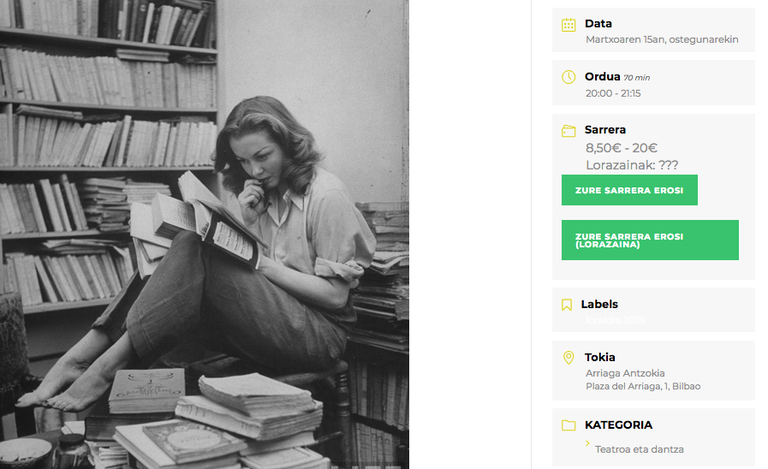Viewport: 768px width, 469px height.
Task: Click ZURE SARRERA EROSI (LORAZAINA) button
Action: [650, 240]
